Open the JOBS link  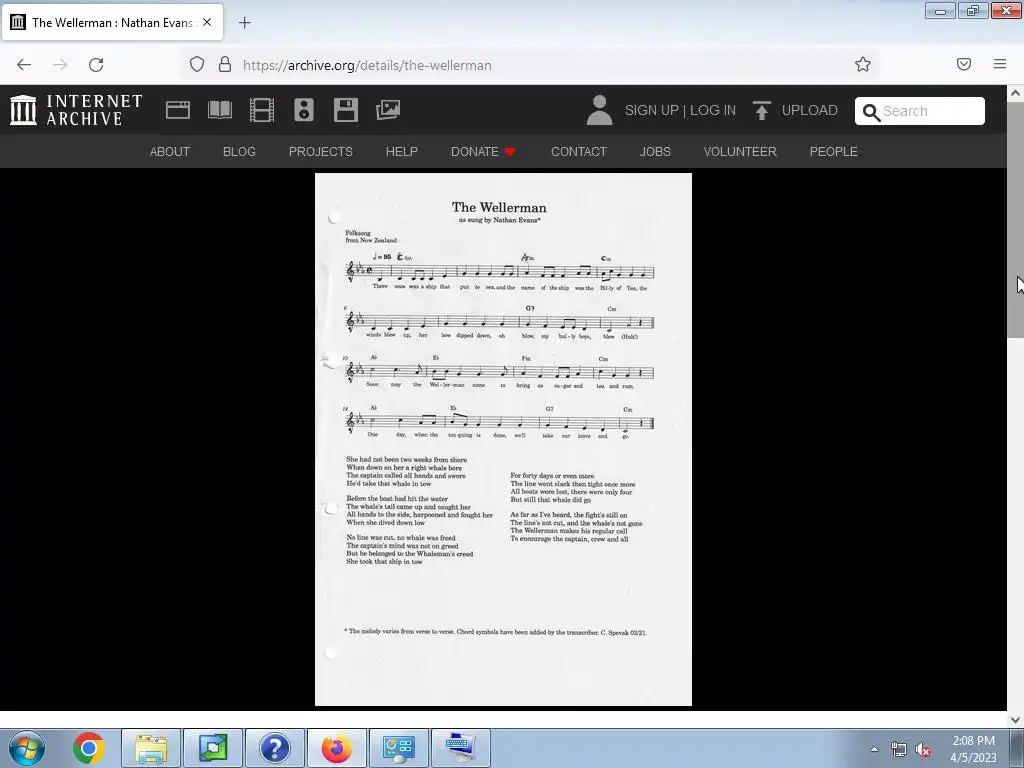[655, 152]
